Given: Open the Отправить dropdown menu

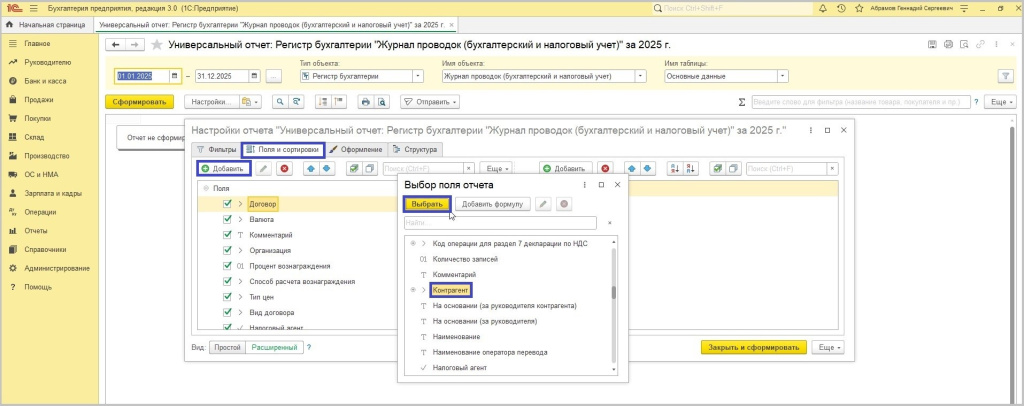Looking at the screenshot, I should (x=430, y=102).
